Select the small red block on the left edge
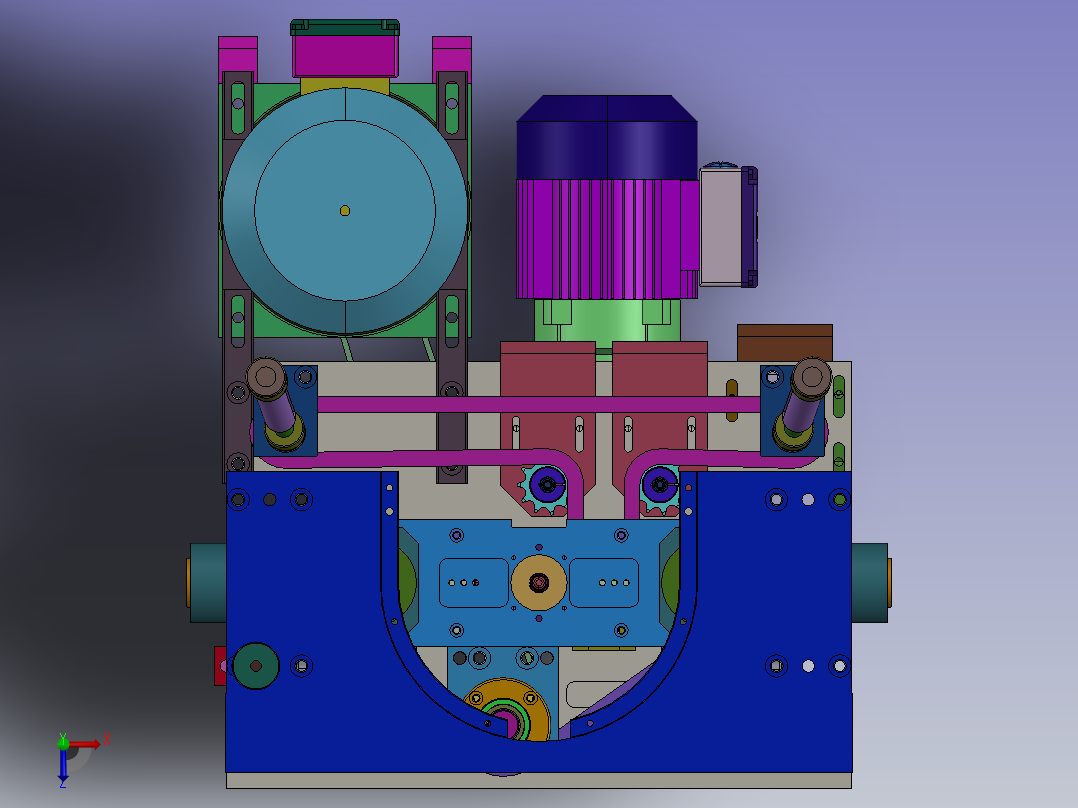Viewport: 1078px width, 808px height. click(220, 666)
